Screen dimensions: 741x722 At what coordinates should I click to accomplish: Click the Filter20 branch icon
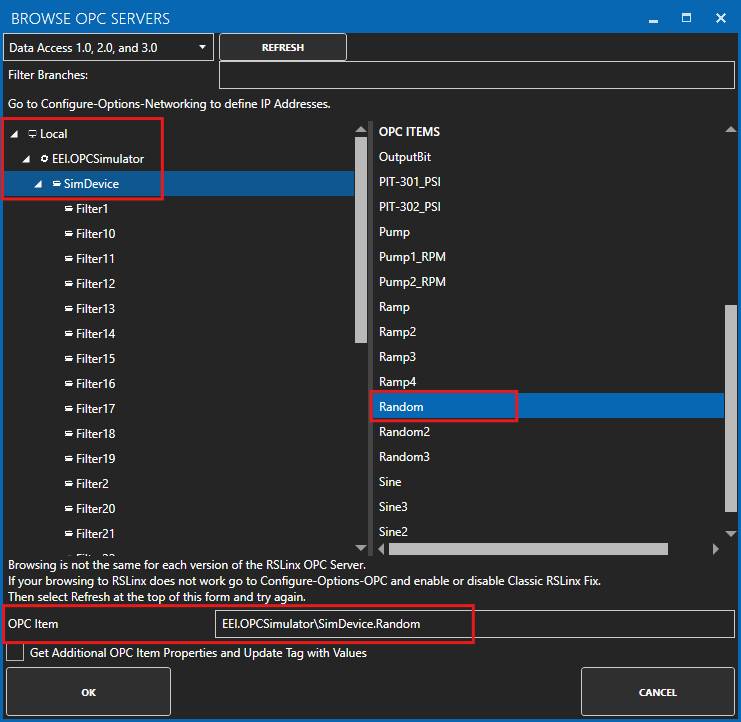(x=69, y=509)
